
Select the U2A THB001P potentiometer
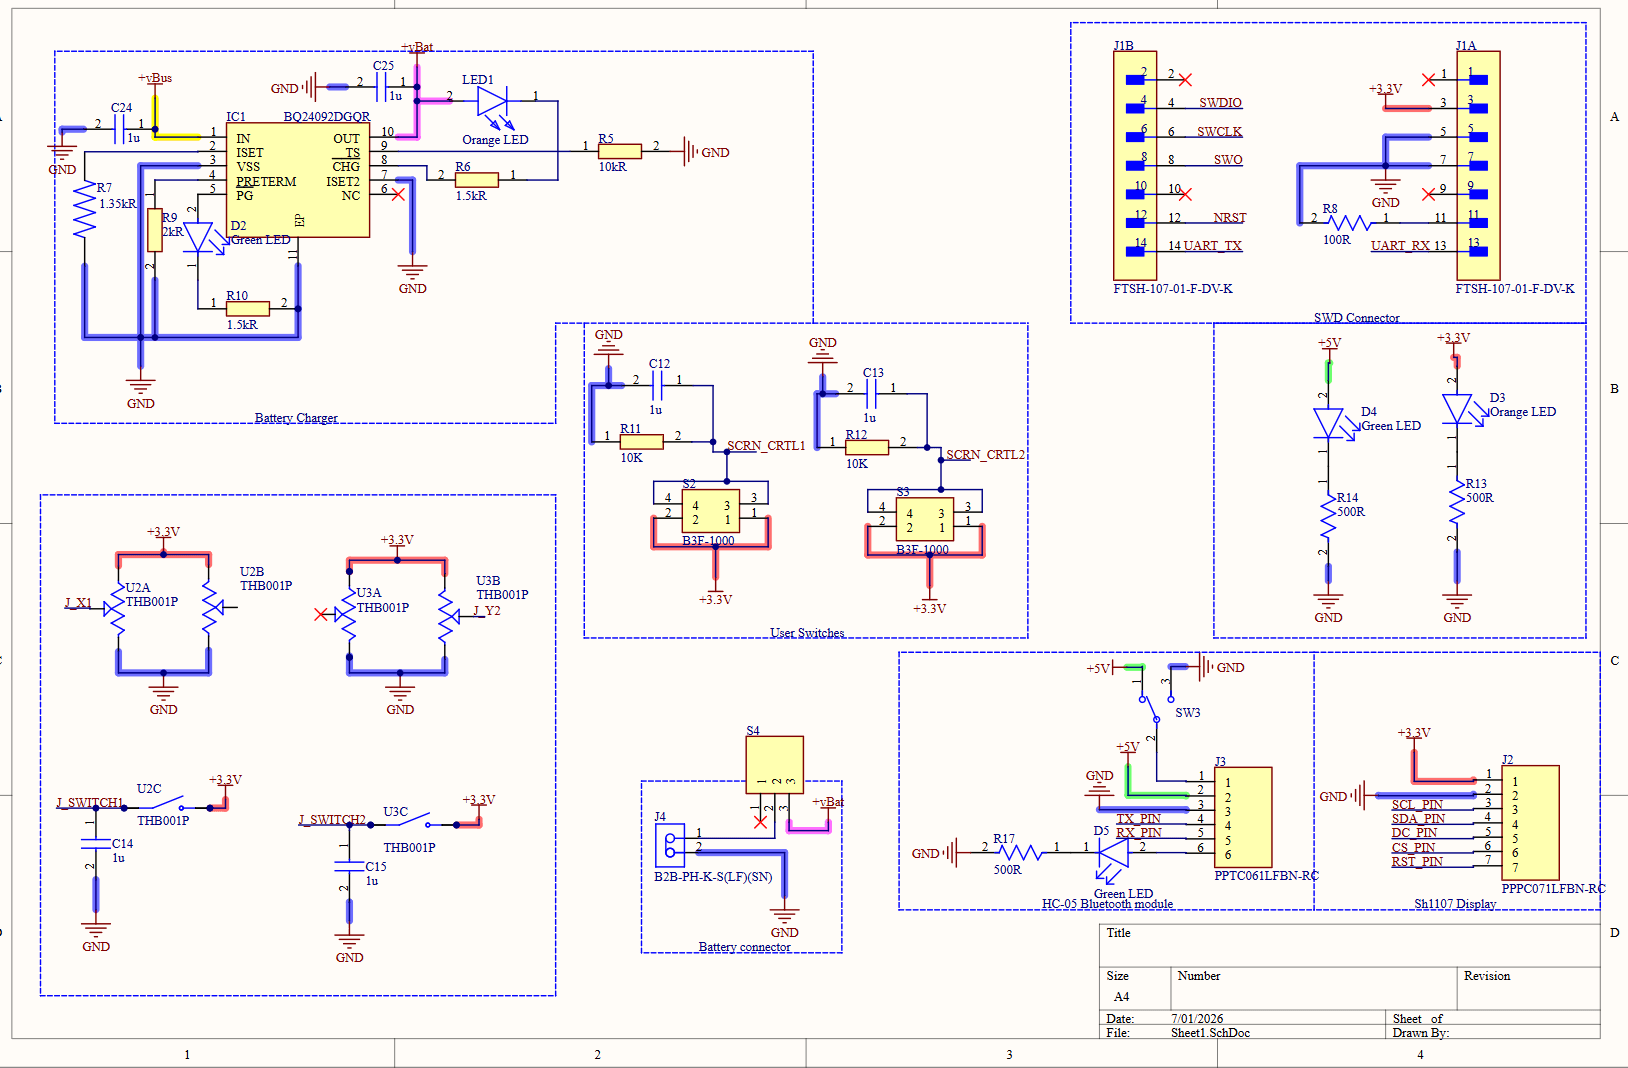(x=116, y=609)
